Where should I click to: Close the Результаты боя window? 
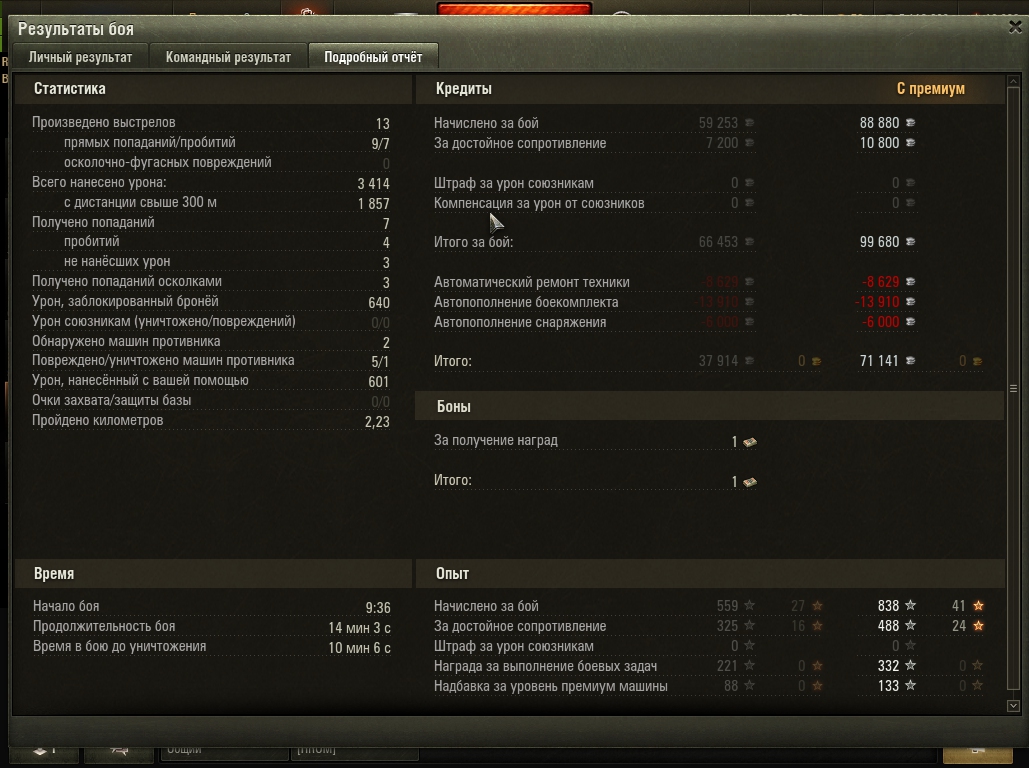pyautogui.click(x=1015, y=27)
